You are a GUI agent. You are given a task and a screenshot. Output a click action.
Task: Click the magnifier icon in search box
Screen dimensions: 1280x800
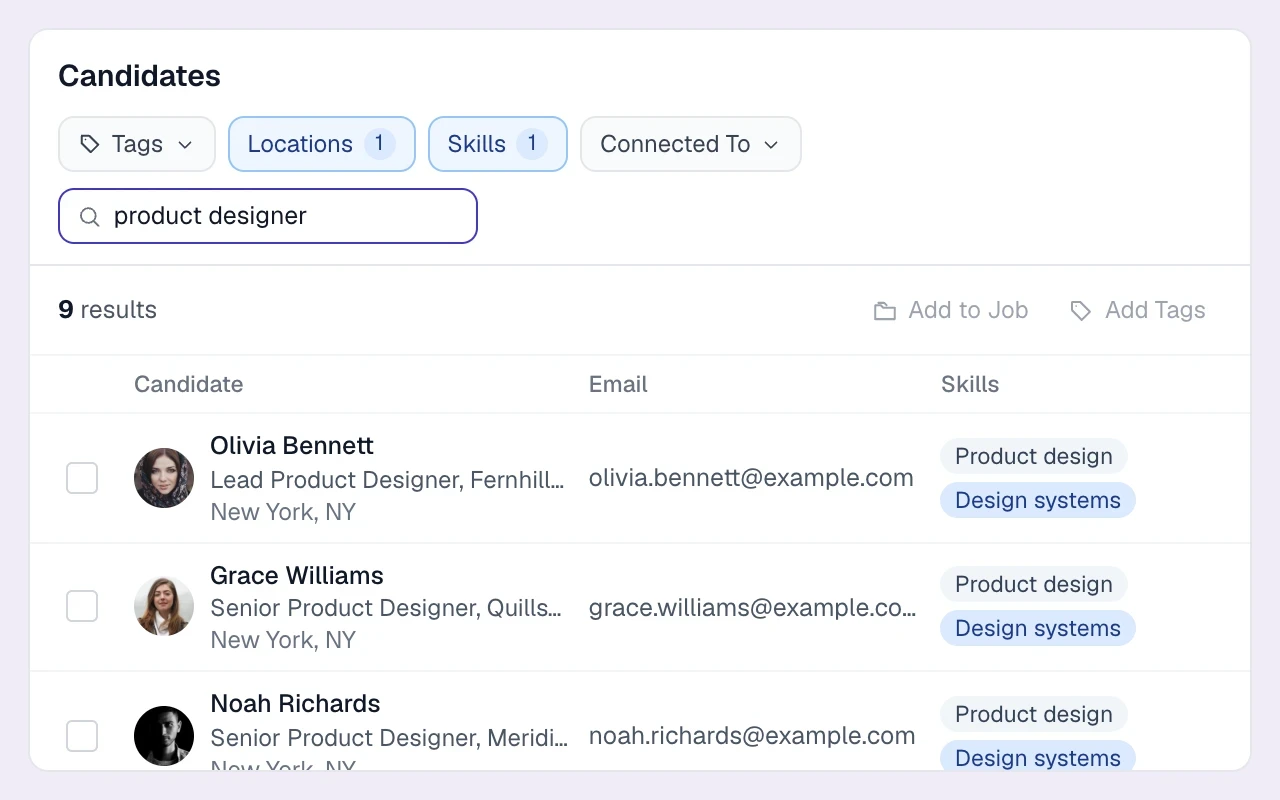pyautogui.click(x=90, y=217)
